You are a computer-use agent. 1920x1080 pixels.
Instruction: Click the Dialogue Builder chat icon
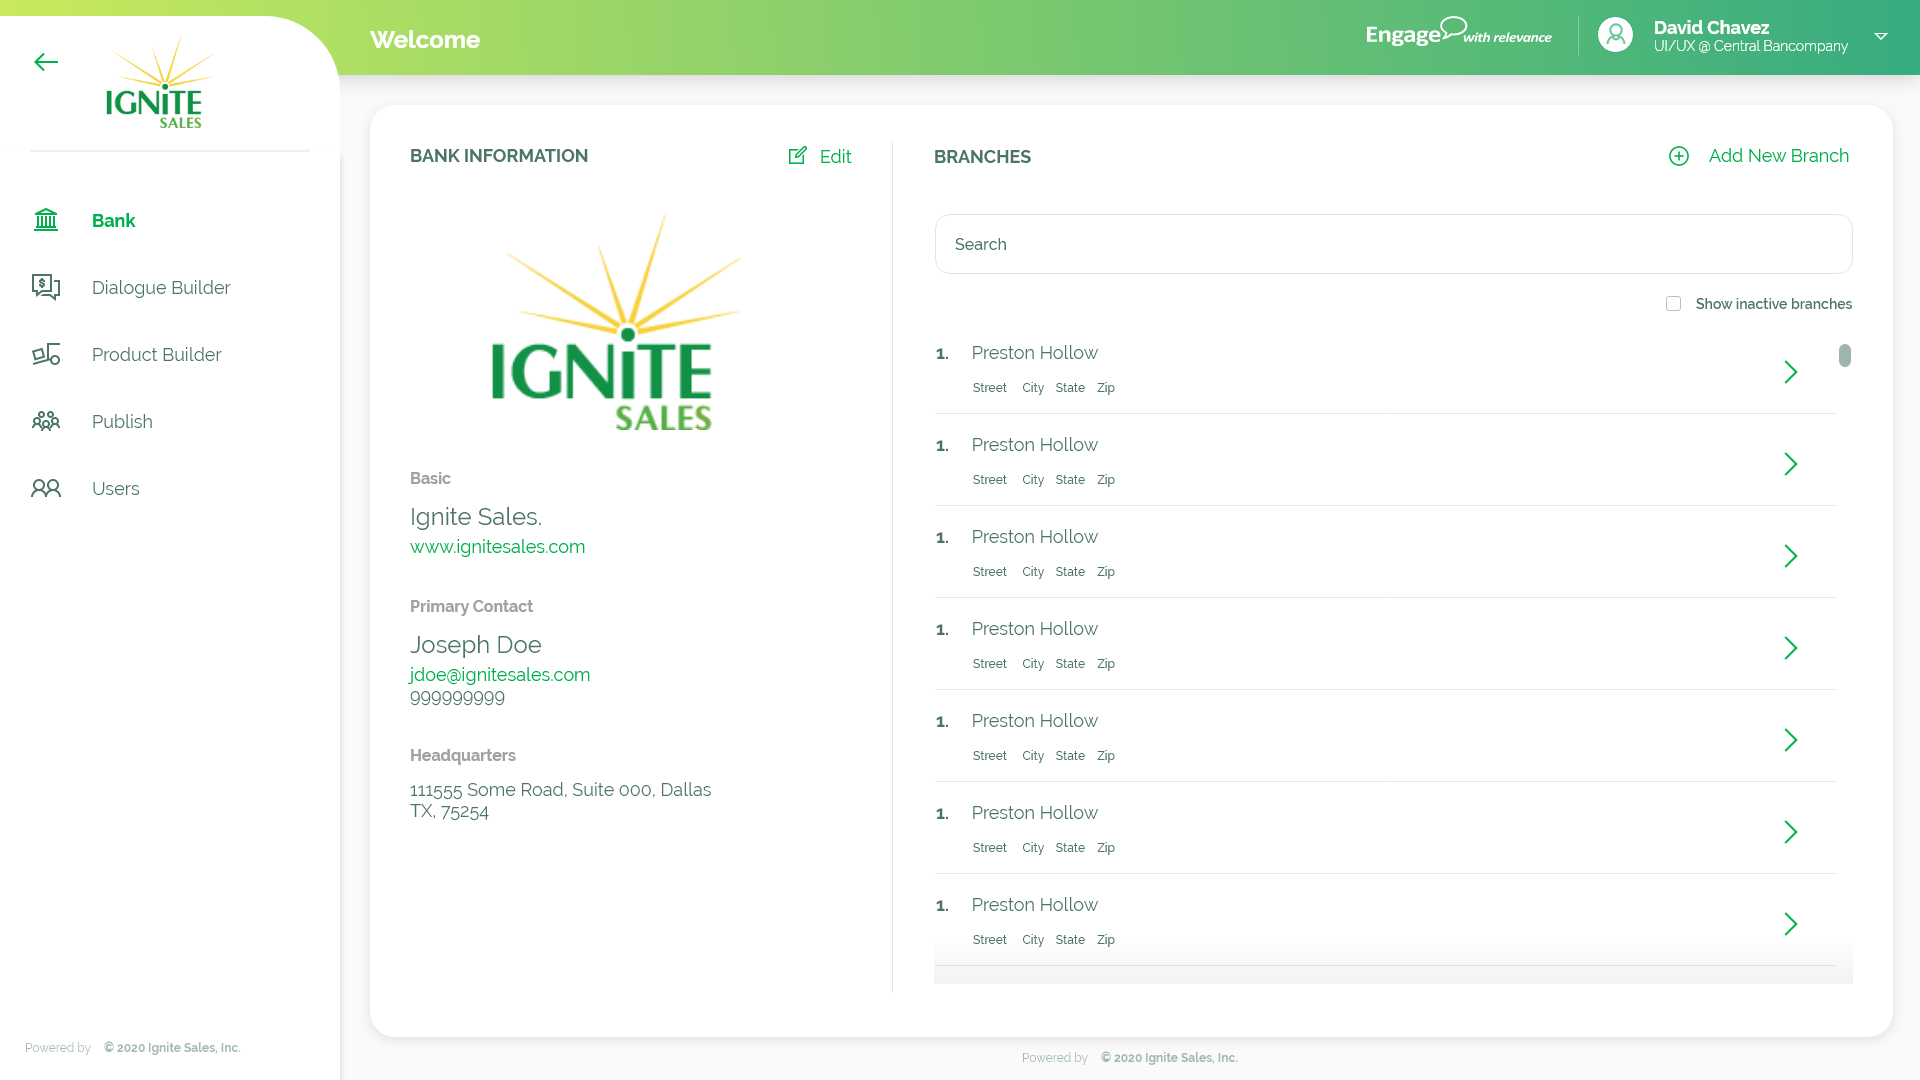pyautogui.click(x=46, y=288)
